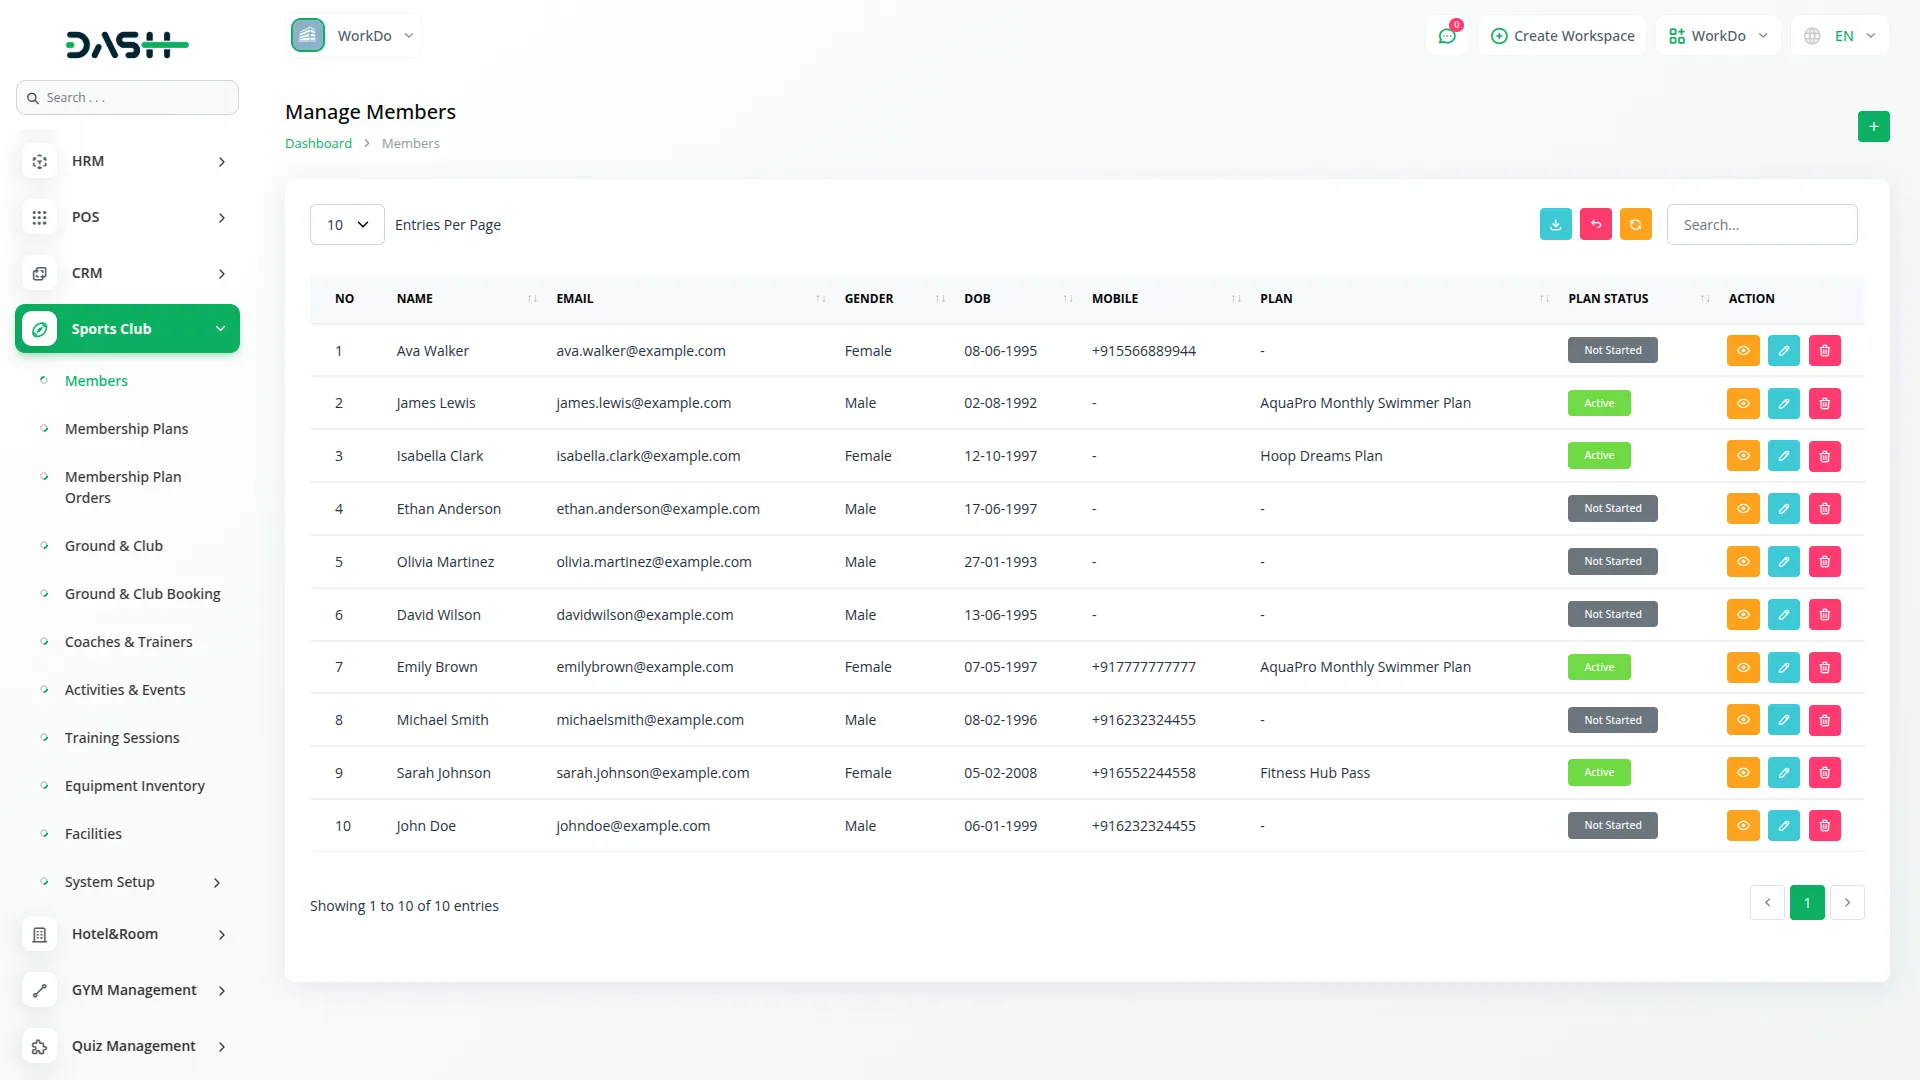
Task: Open the entries per page dropdown
Action: 347,225
